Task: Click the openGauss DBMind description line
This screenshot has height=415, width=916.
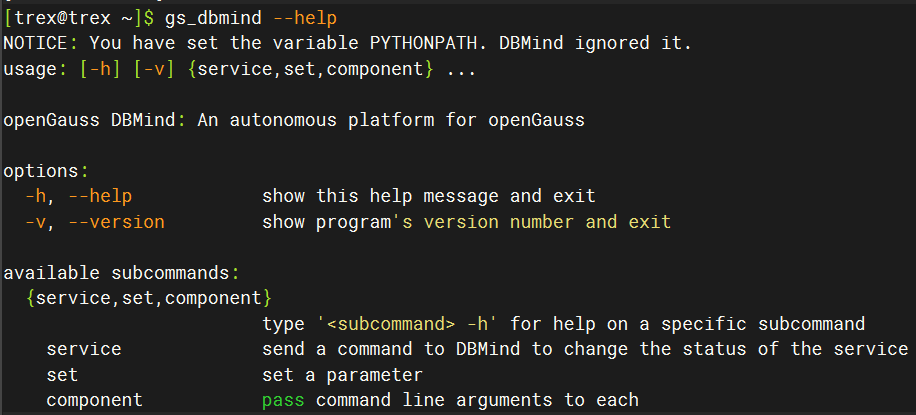Action: (x=294, y=121)
